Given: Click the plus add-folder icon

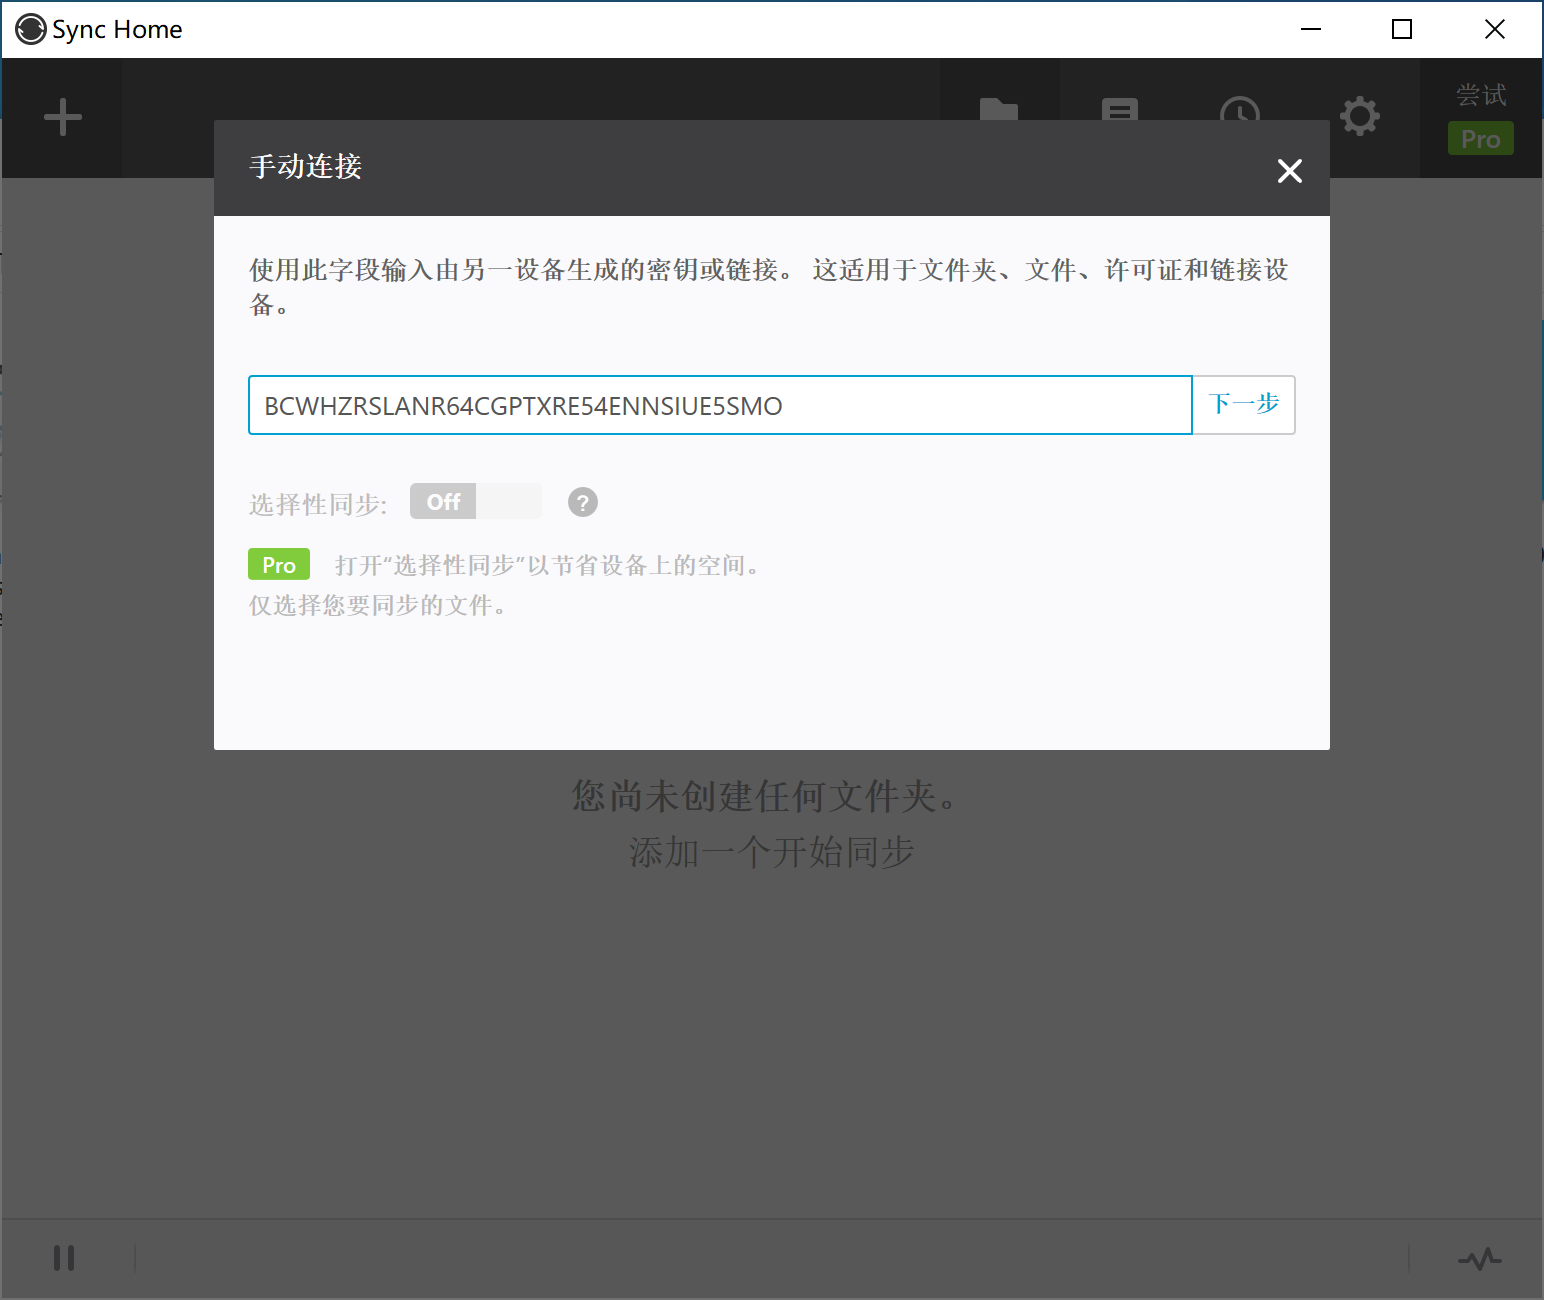Looking at the screenshot, I should [x=63, y=117].
